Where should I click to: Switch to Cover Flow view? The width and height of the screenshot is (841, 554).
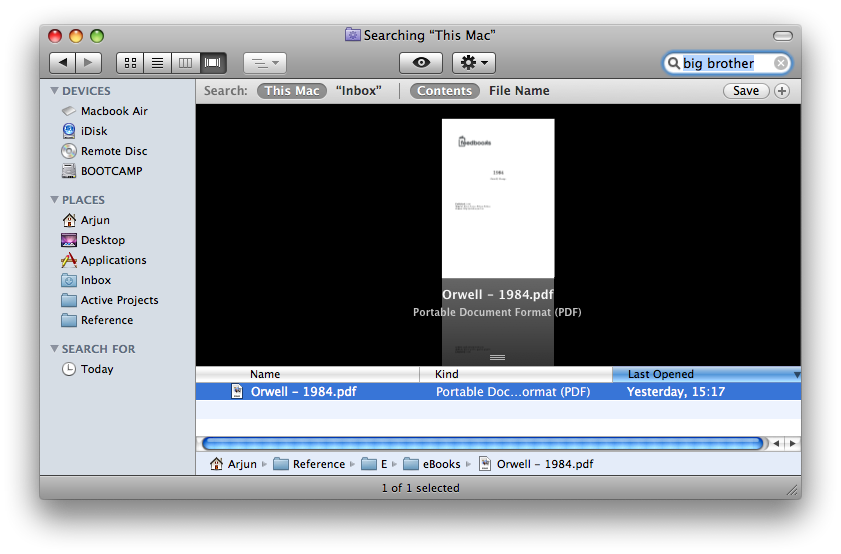pos(213,63)
